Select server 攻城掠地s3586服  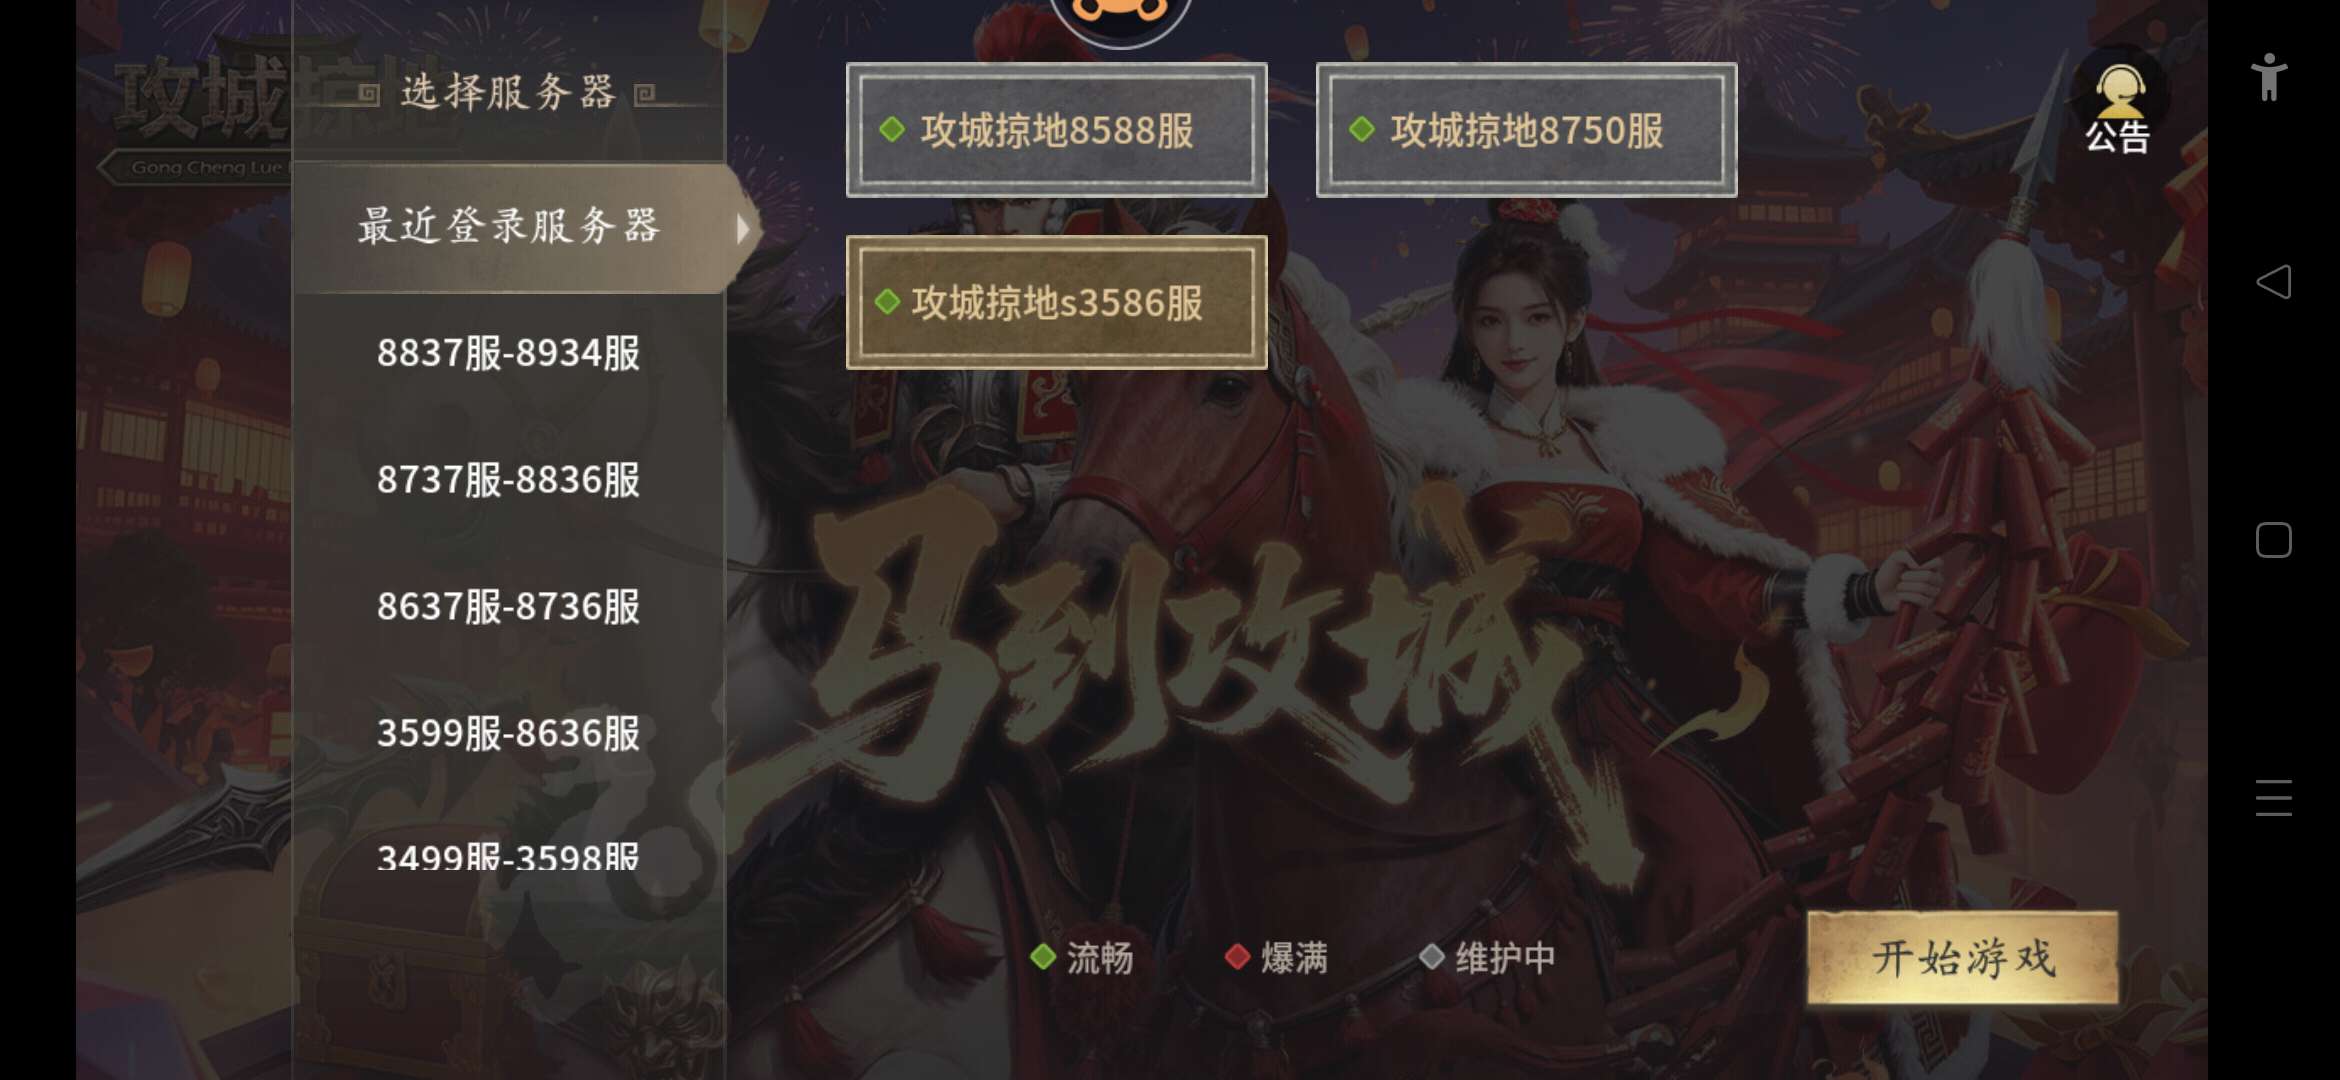[1056, 302]
